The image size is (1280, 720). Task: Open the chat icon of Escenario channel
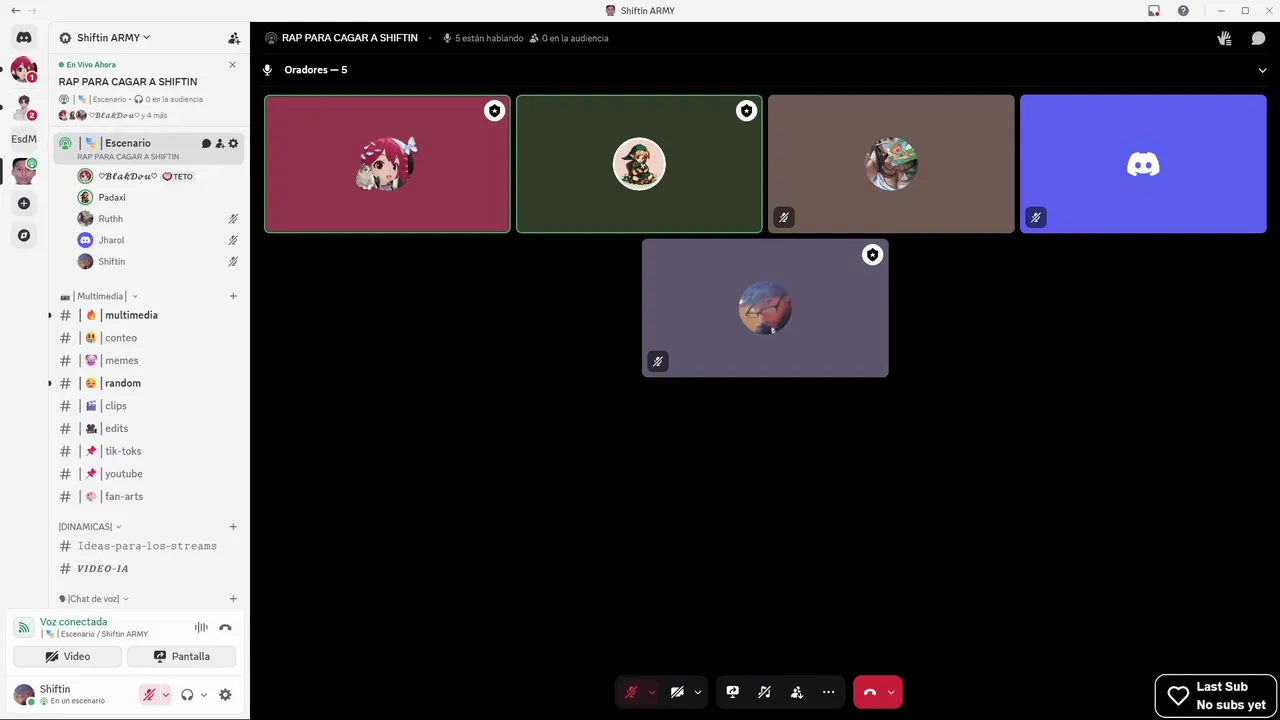click(x=207, y=143)
